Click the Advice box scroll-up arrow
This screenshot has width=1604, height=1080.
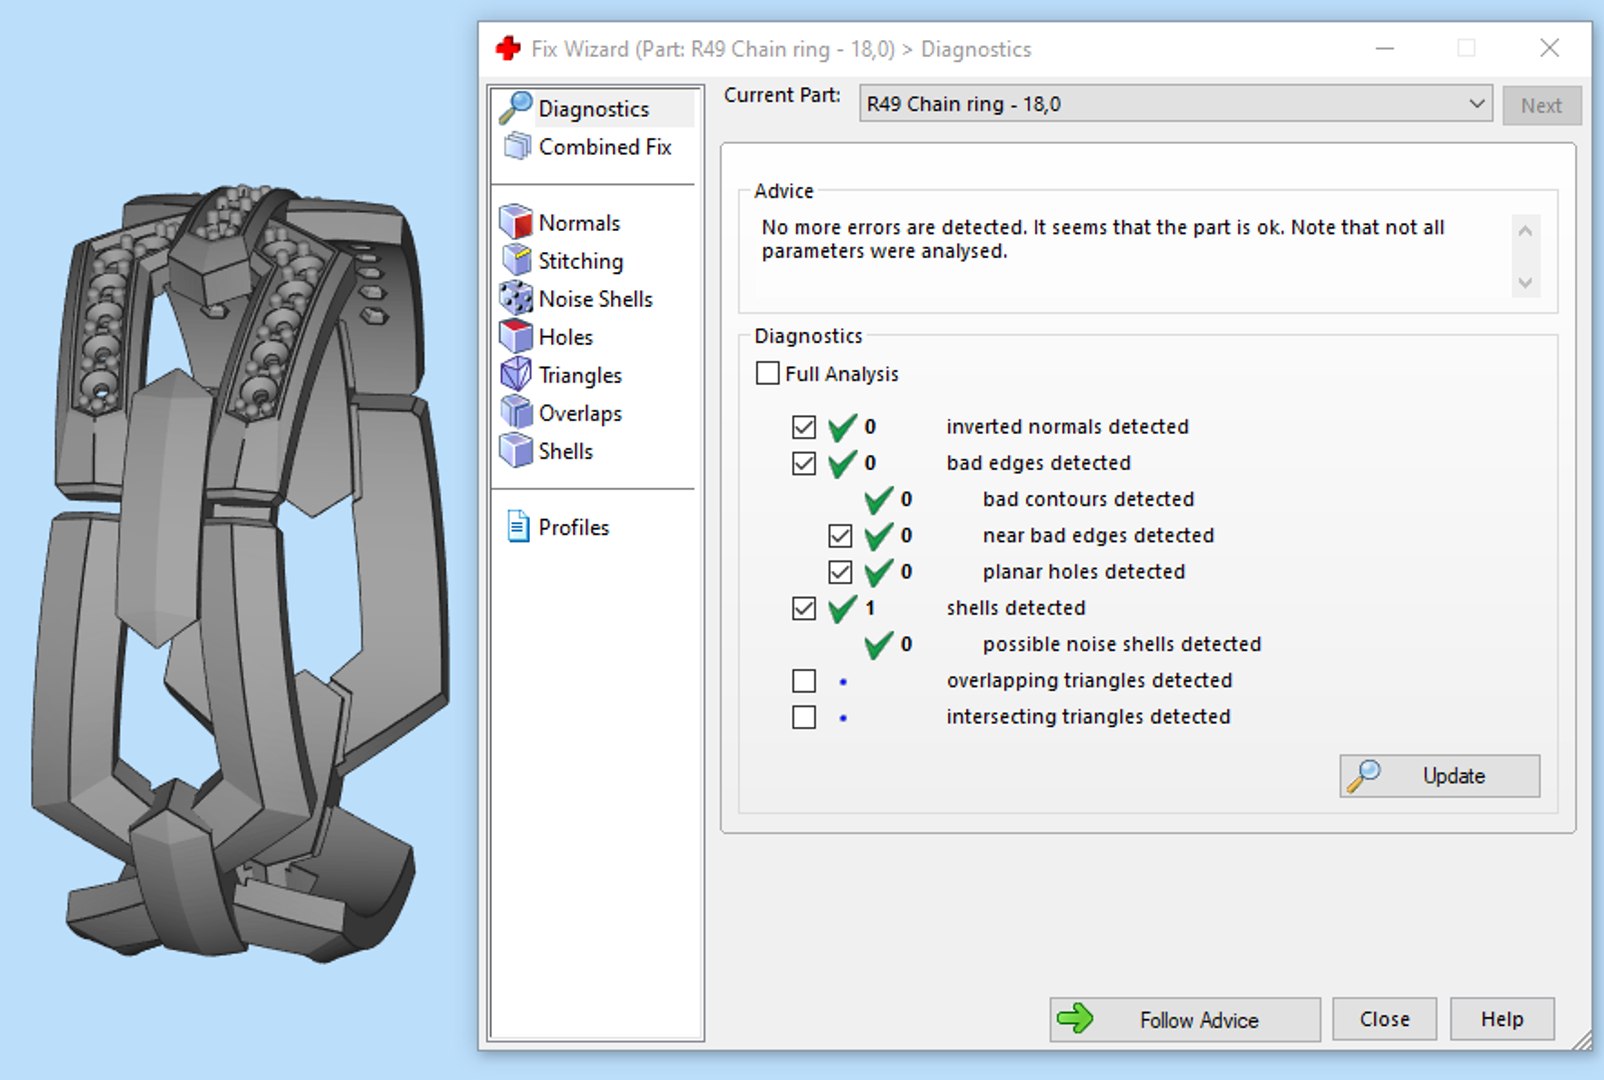pyautogui.click(x=1525, y=231)
